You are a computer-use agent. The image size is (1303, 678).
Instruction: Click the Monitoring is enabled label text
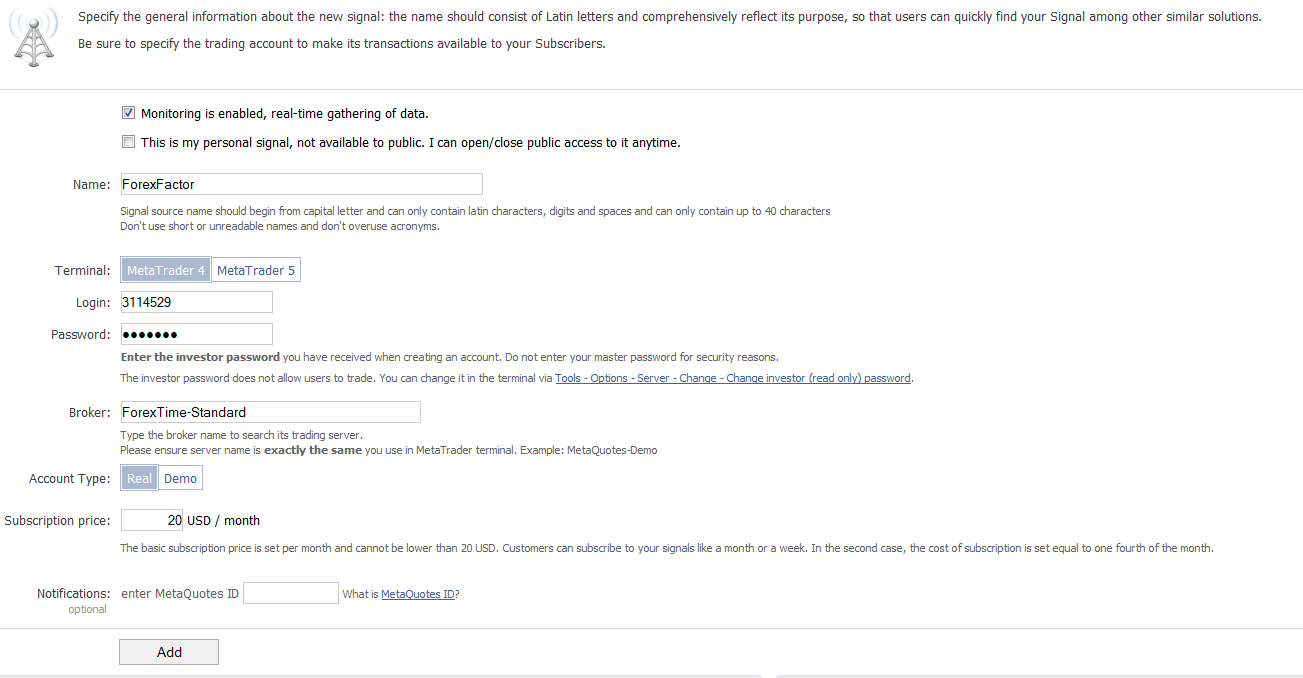284,114
